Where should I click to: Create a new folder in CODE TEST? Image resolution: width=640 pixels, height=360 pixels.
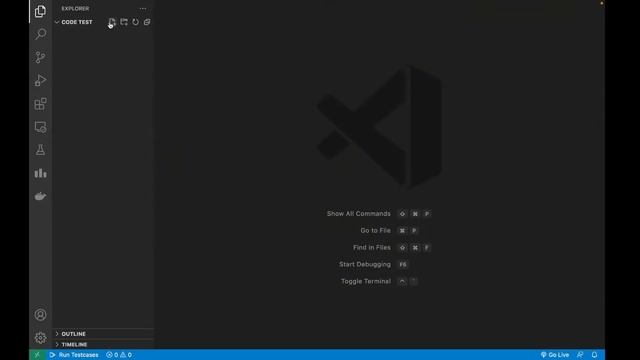(x=124, y=22)
